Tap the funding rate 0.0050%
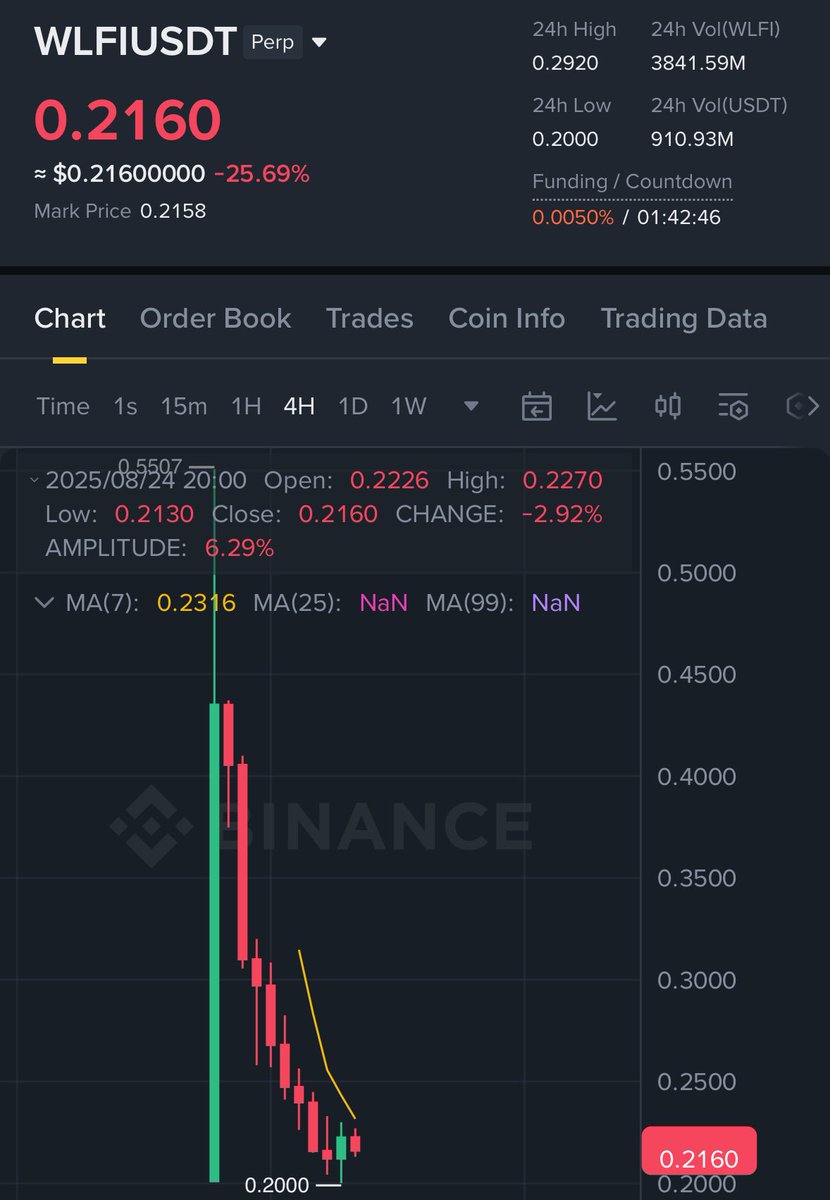 (573, 217)
